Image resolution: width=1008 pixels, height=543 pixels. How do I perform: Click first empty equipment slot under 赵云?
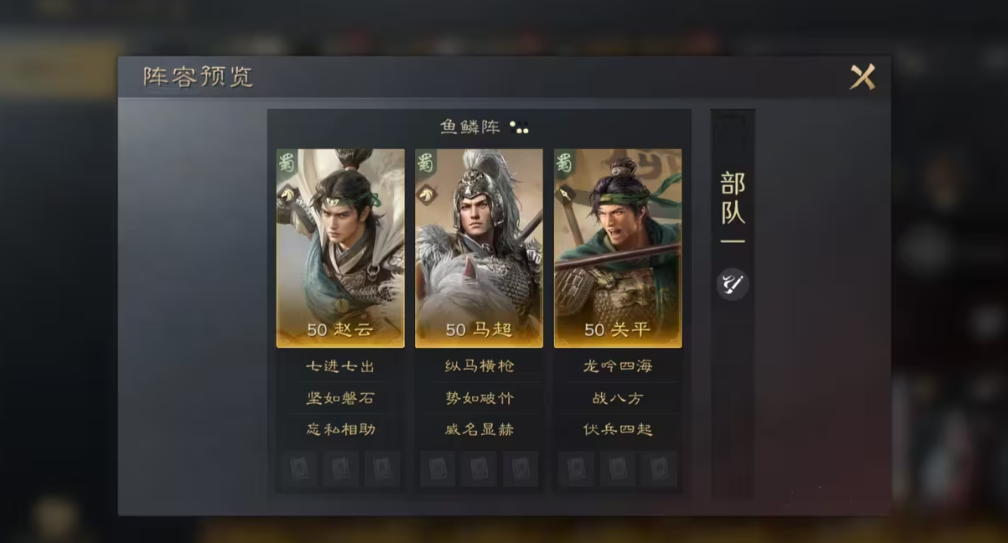(299, 468)
